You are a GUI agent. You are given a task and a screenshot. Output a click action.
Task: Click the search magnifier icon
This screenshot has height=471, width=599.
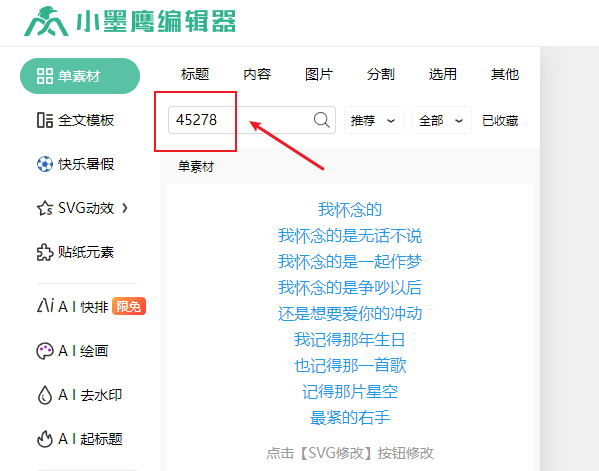(x=322, y=120)
